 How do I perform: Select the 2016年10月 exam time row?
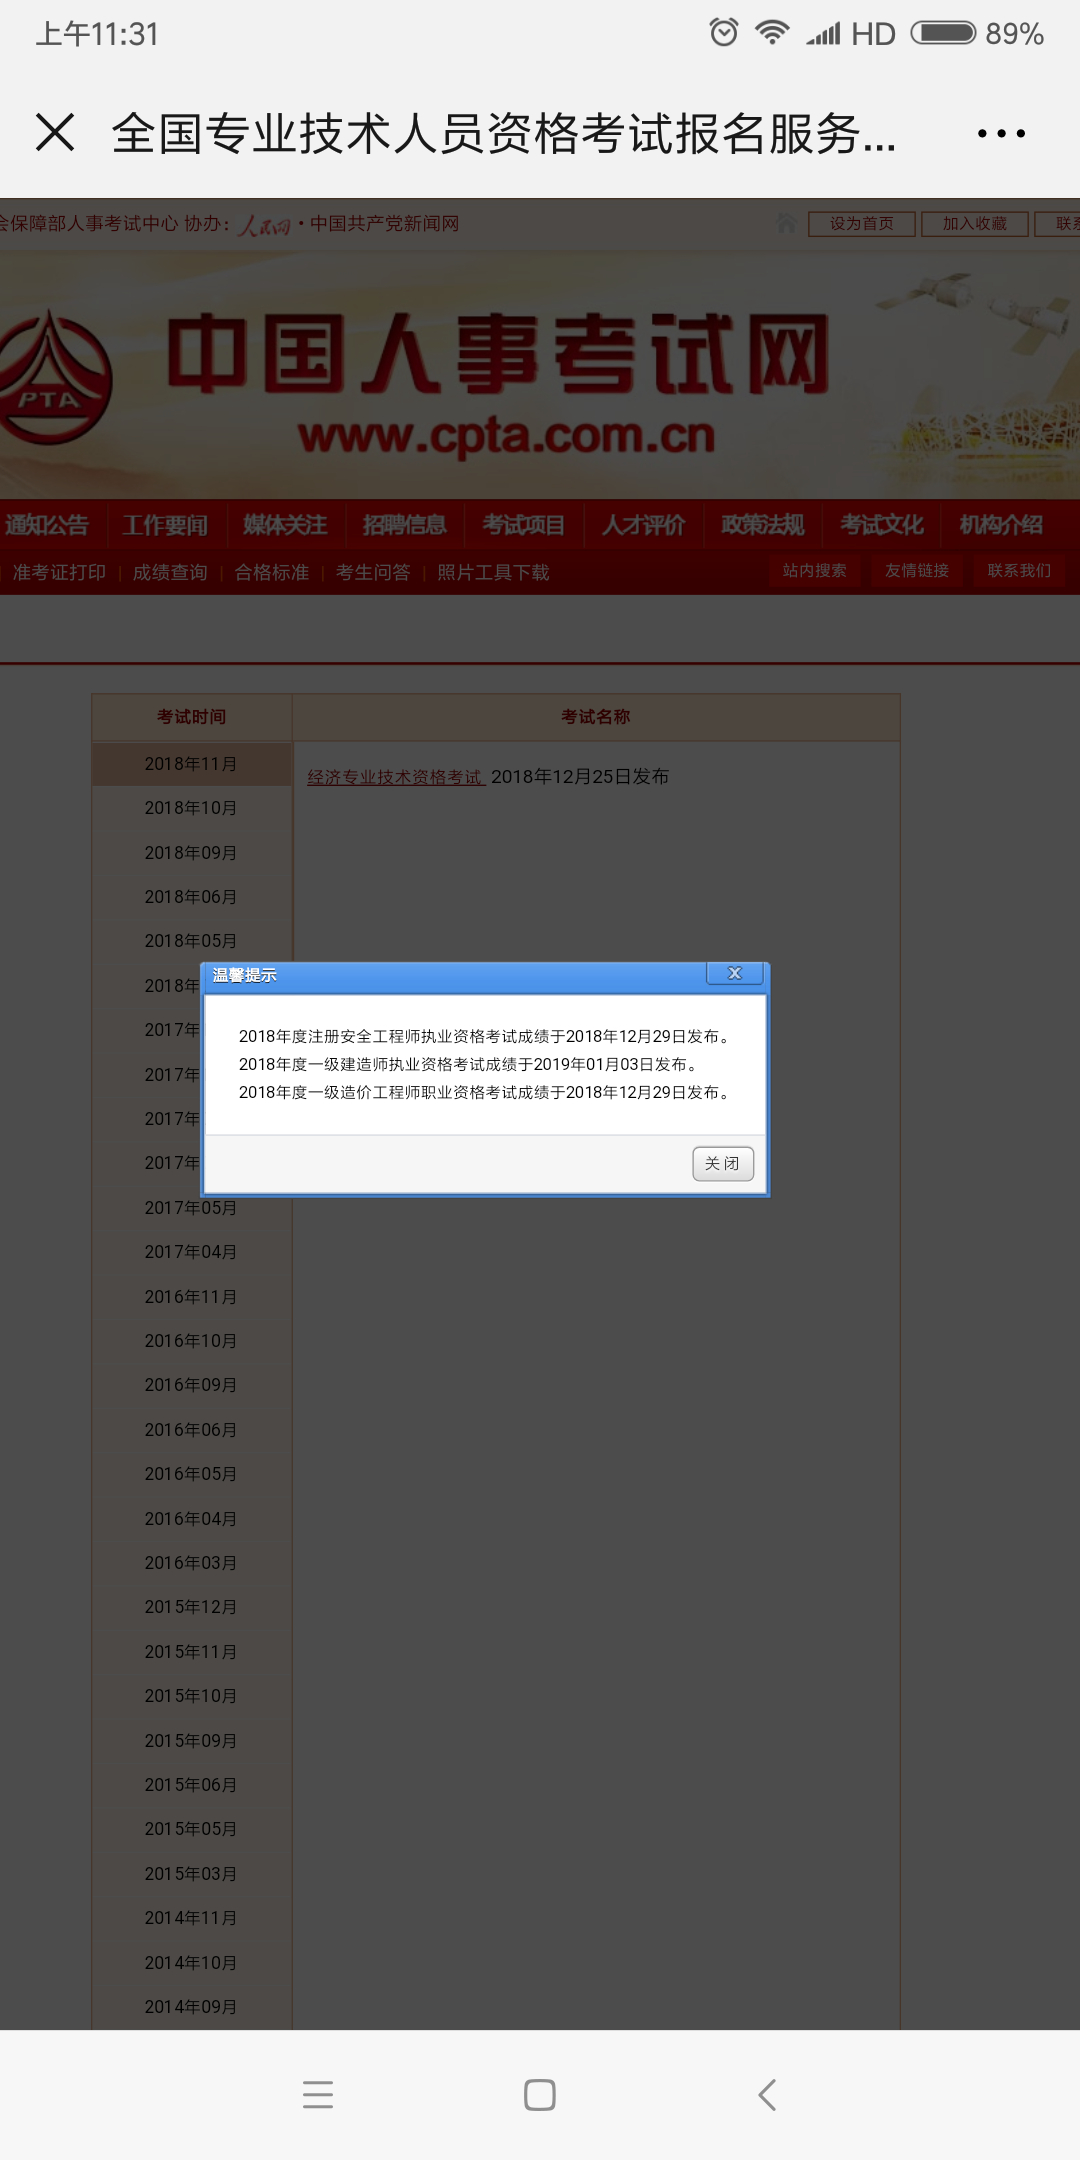[x=191, y=1341]
